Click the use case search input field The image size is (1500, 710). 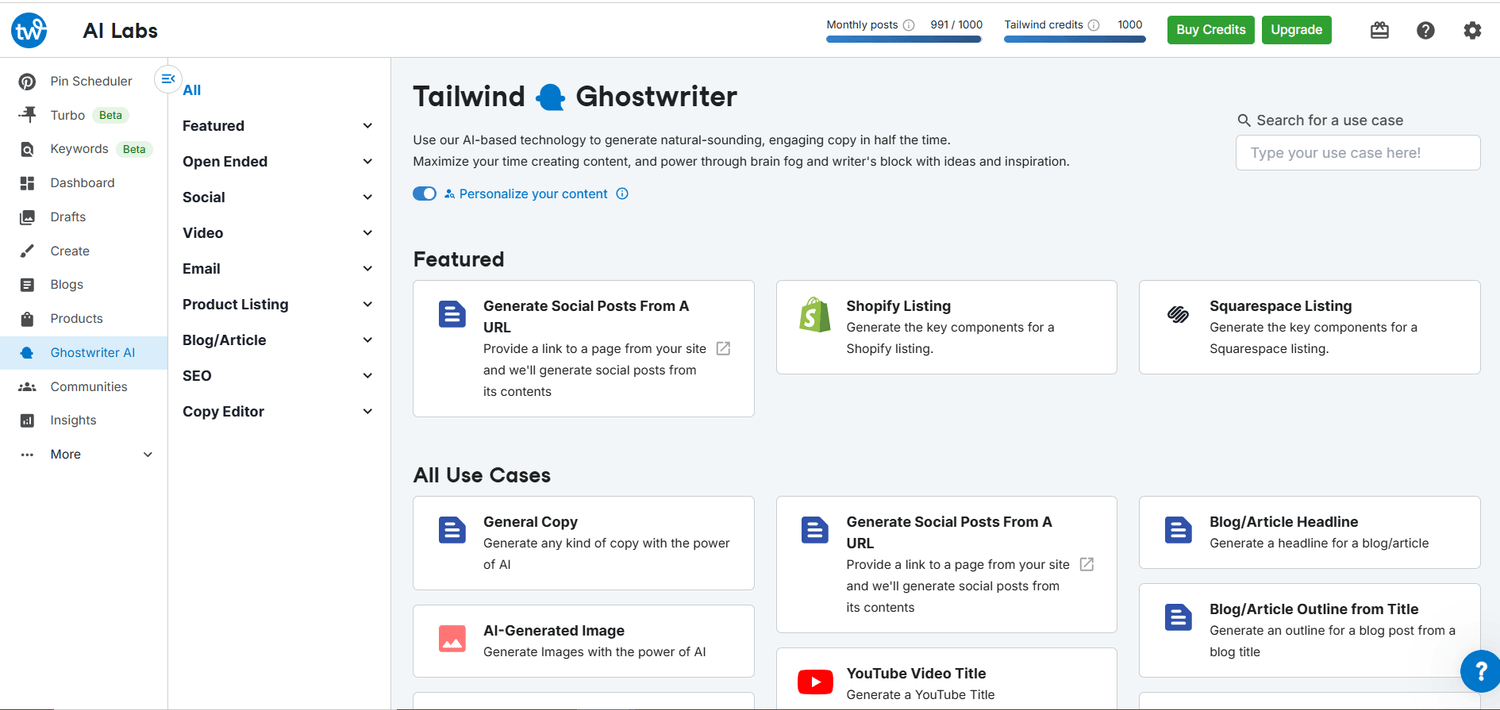pyautogui.click(x=1358, y=153)
